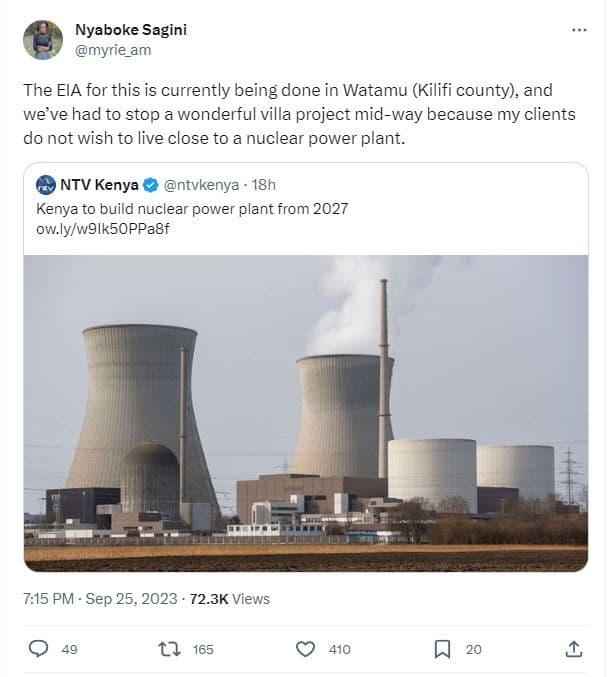The height and width of the screenshot is (677, 611).
Task: Click the 410 likes count
Action: point(340,649)
